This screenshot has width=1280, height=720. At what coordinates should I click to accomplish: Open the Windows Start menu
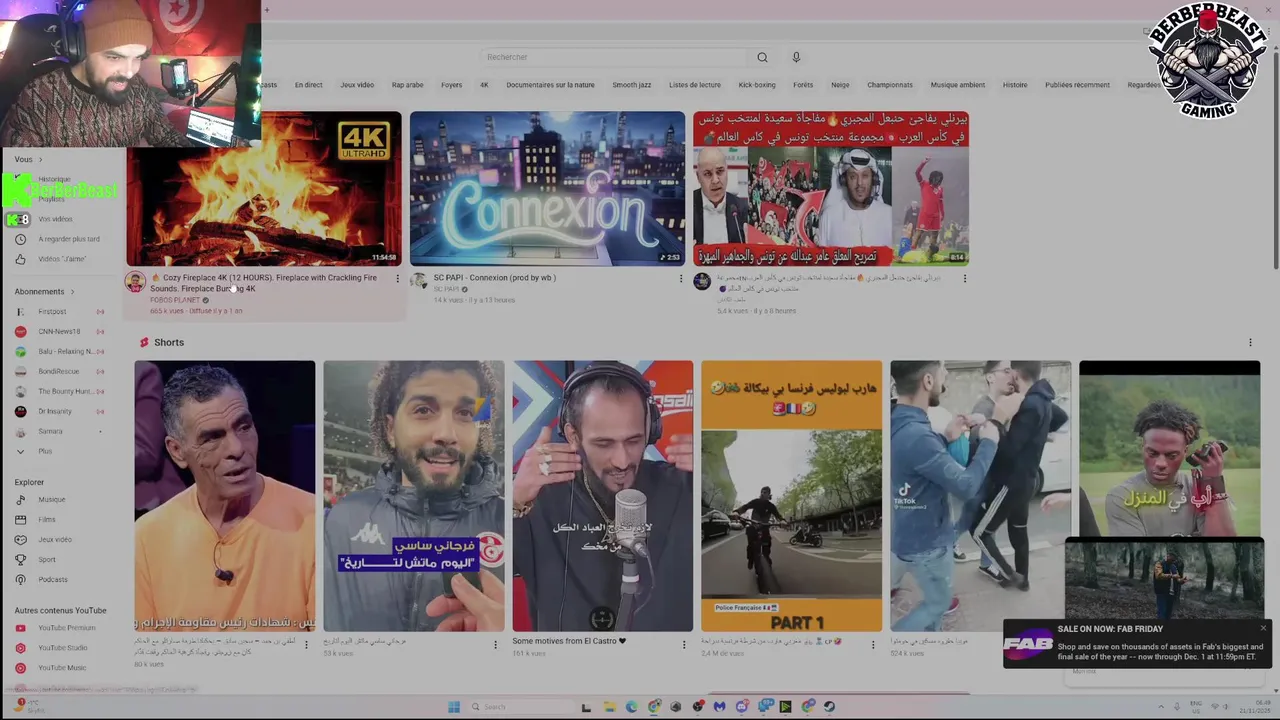click(453, 707)
